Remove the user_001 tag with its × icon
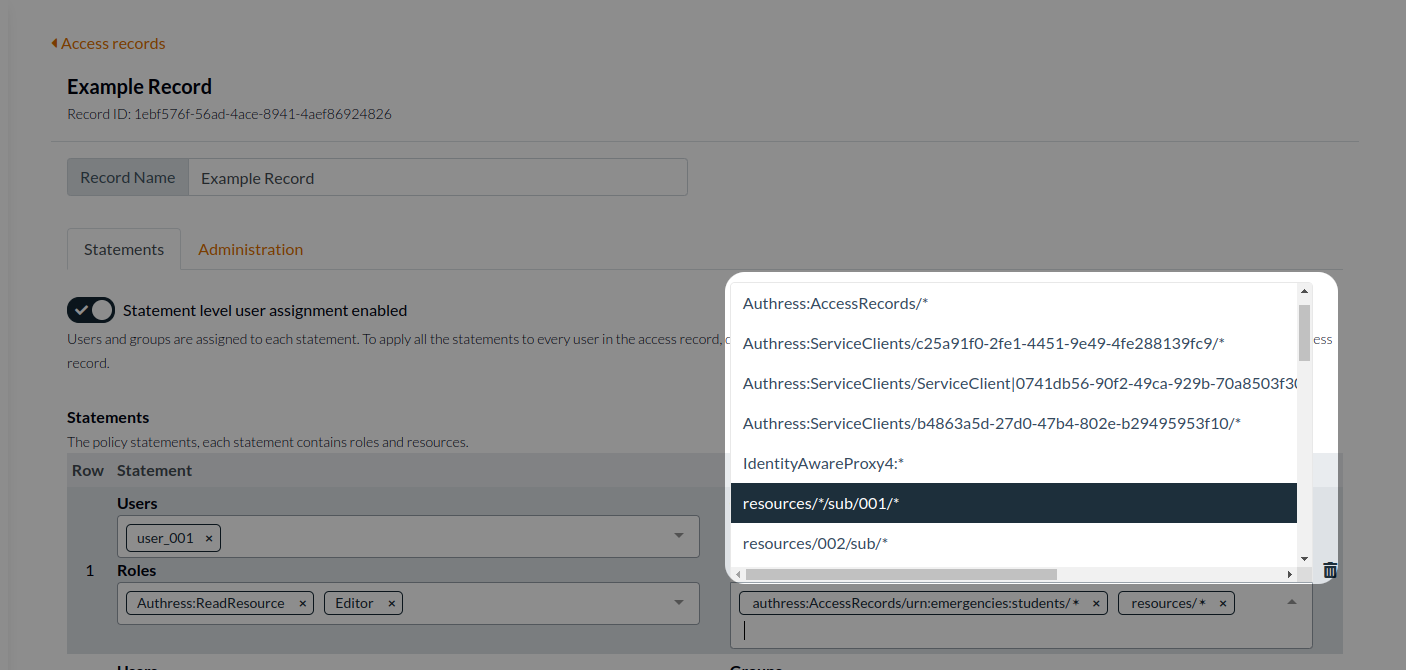1406x670 pixels. (208, 537)
